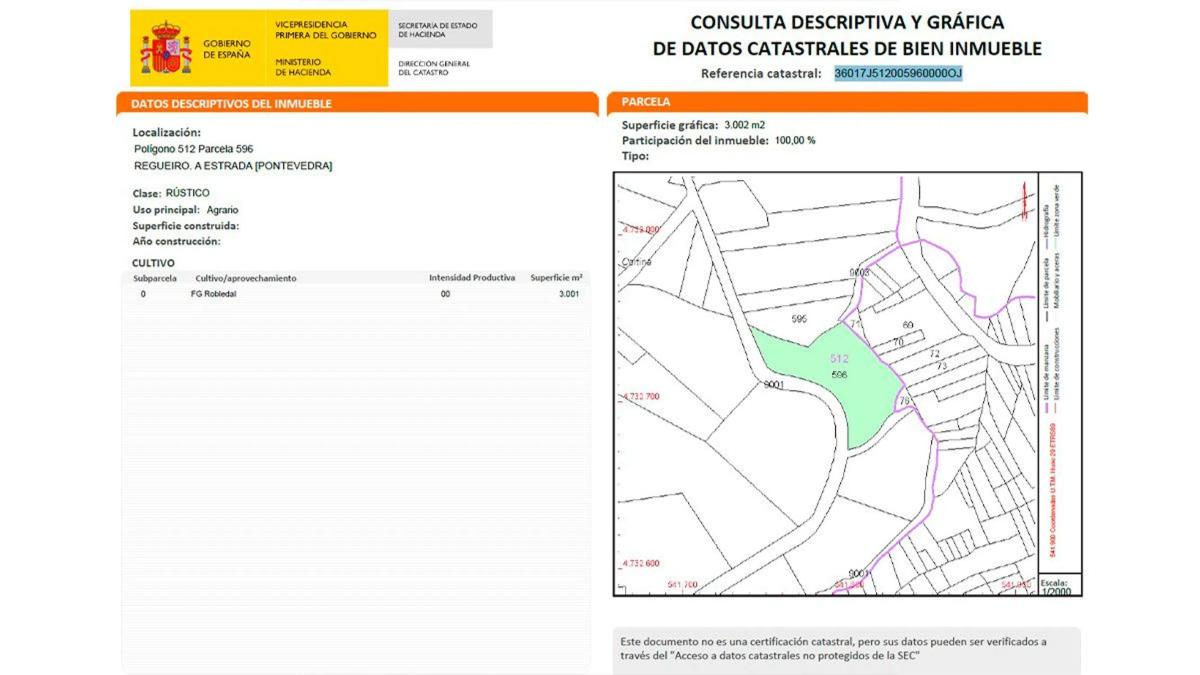Click the Gobierno de España logo text
This screenshot has height=675, width=1200.
tap(226, 49)
